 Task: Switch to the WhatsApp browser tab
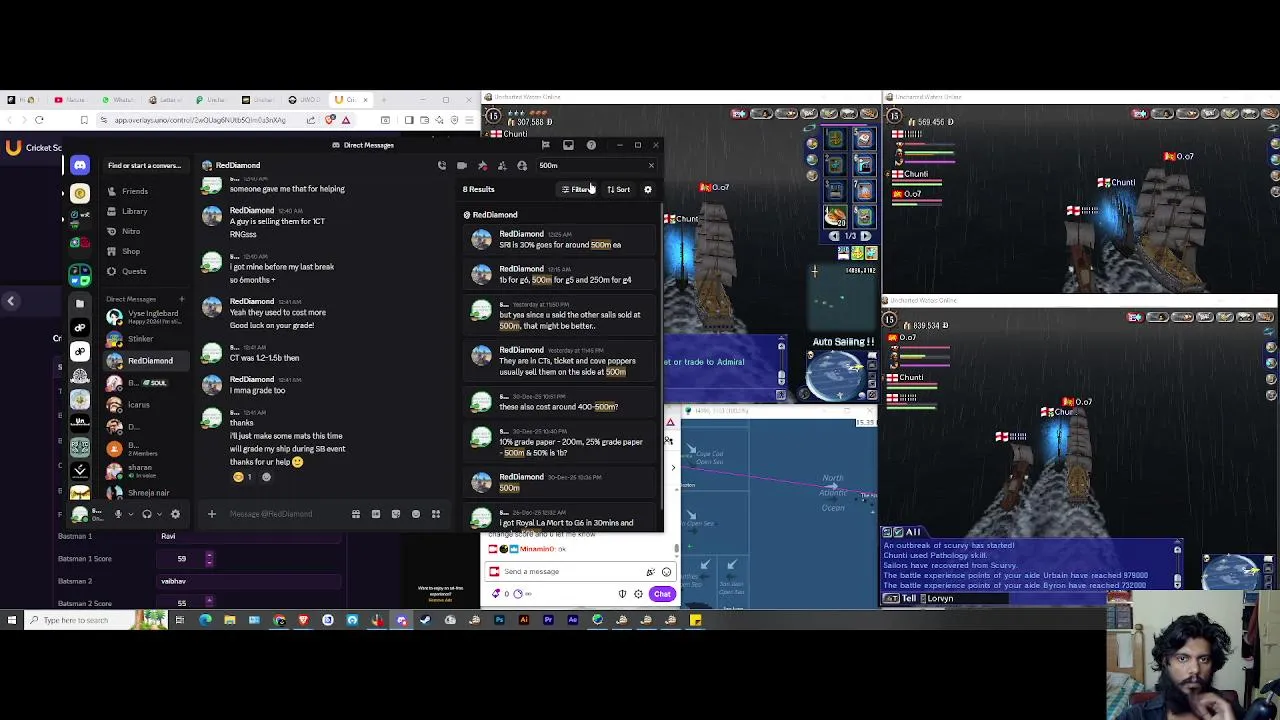click(118, 100)
